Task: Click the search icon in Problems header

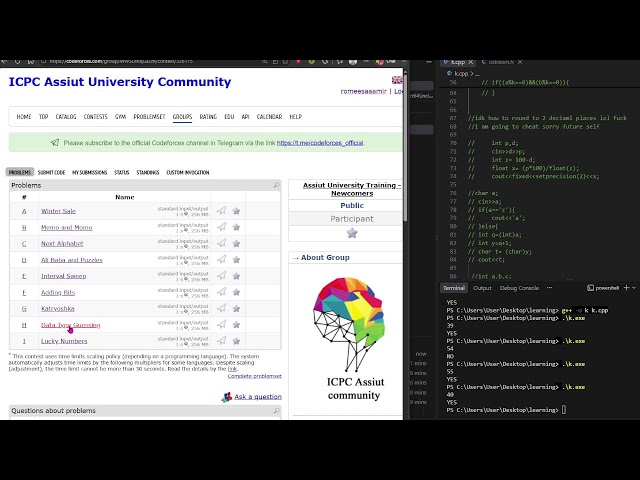Action: 276,185
